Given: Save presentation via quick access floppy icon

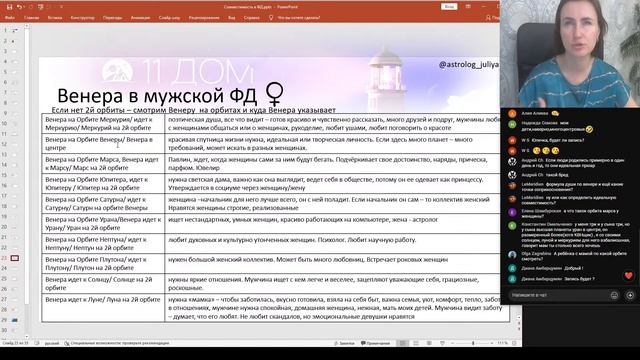Looking at the screenshot, I should coord(9,7).
